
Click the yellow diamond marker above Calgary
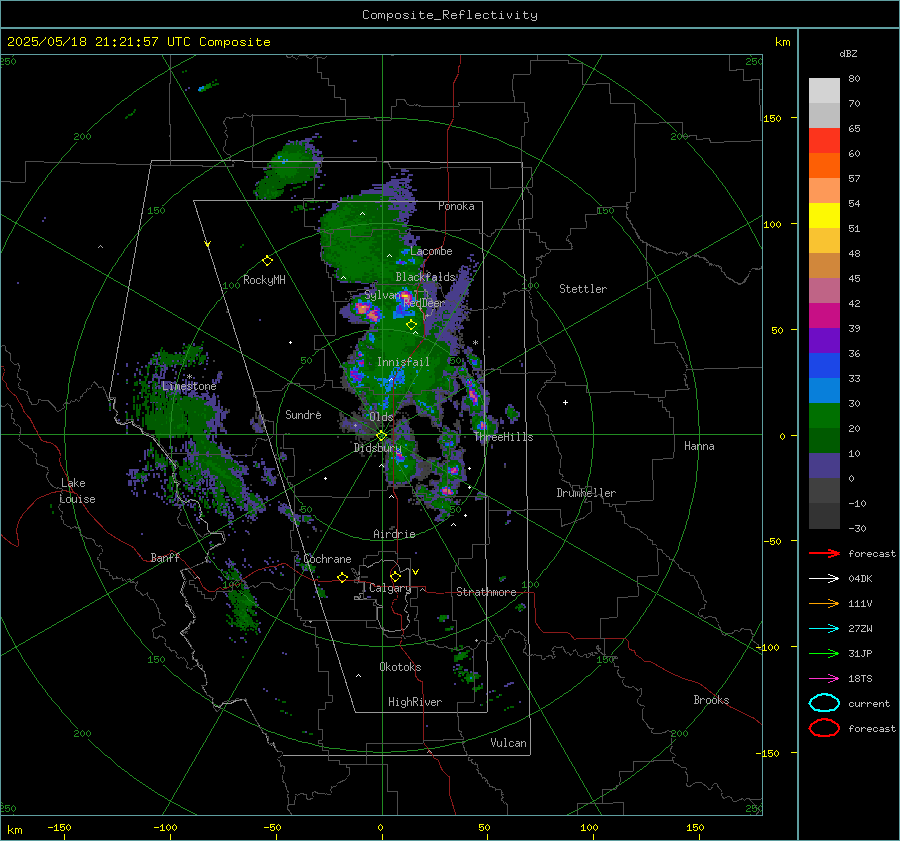click(x=395, y=576)
